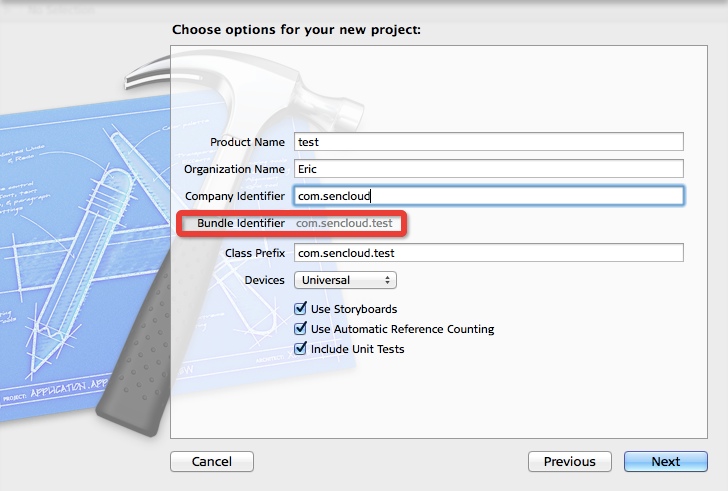Click the Class Prefix text field
The width and height of the screenshot is (728, 491).
tap(488, 253)
